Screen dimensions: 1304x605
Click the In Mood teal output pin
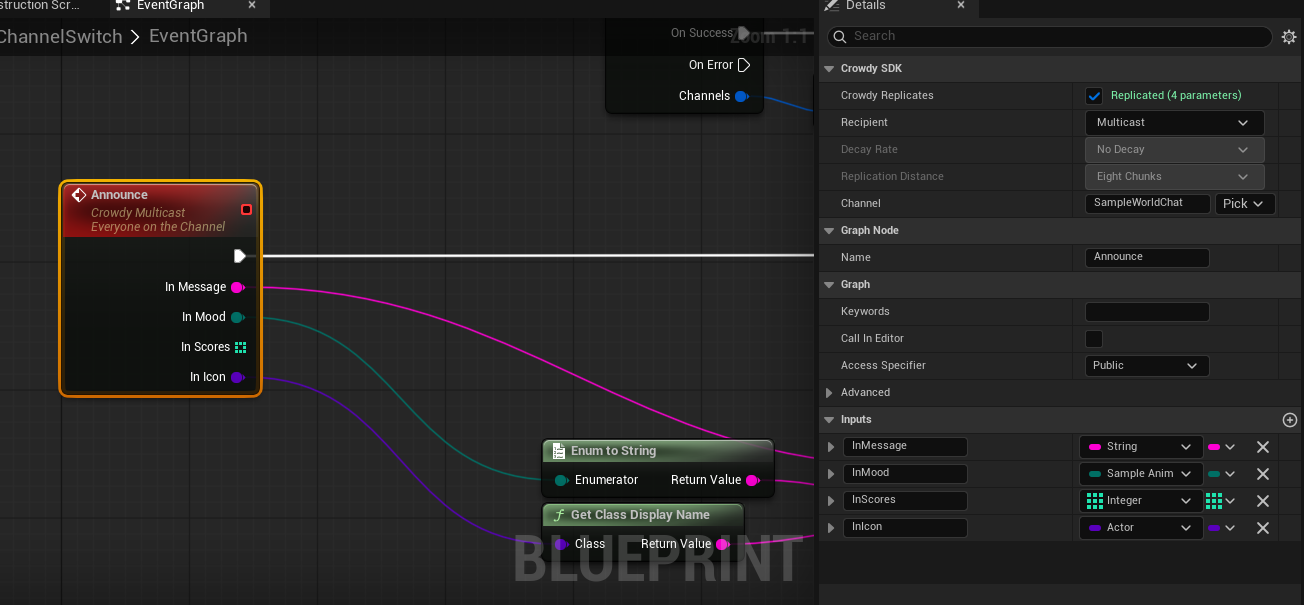(x=238, y=317)
